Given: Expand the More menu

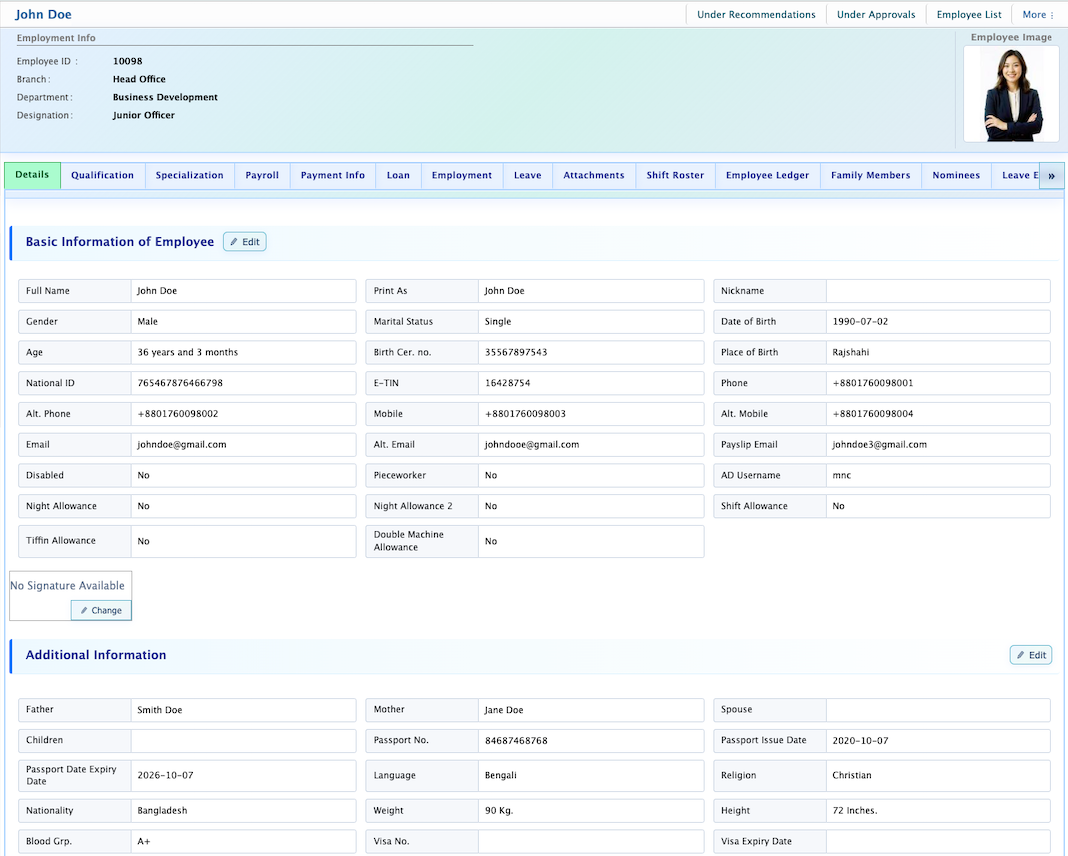Looking at the screenshot, I should tap(1037, 14).
